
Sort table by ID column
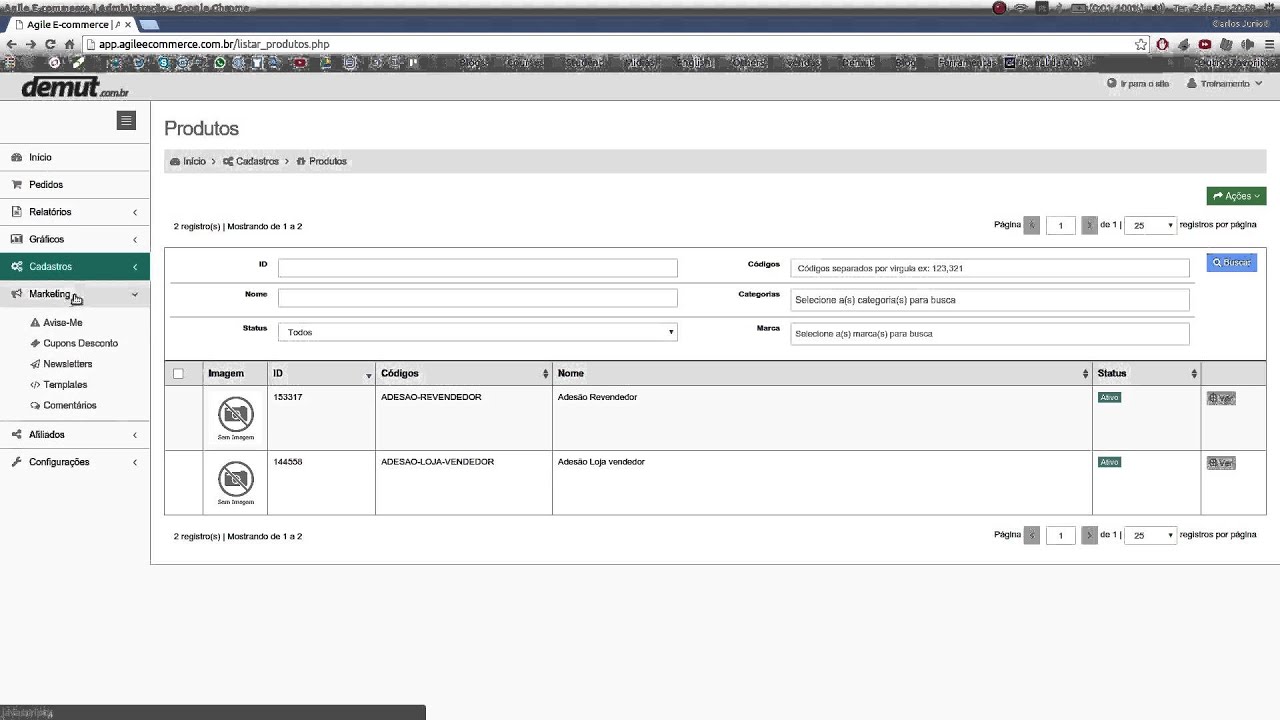coord(321,373)
